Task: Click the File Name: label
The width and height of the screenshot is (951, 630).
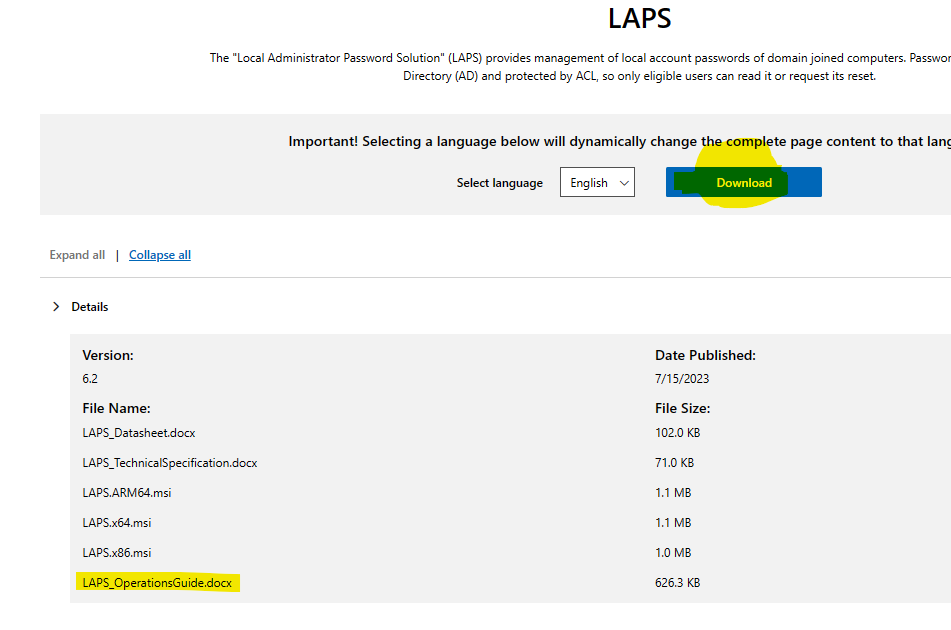Action: [116, 409]
